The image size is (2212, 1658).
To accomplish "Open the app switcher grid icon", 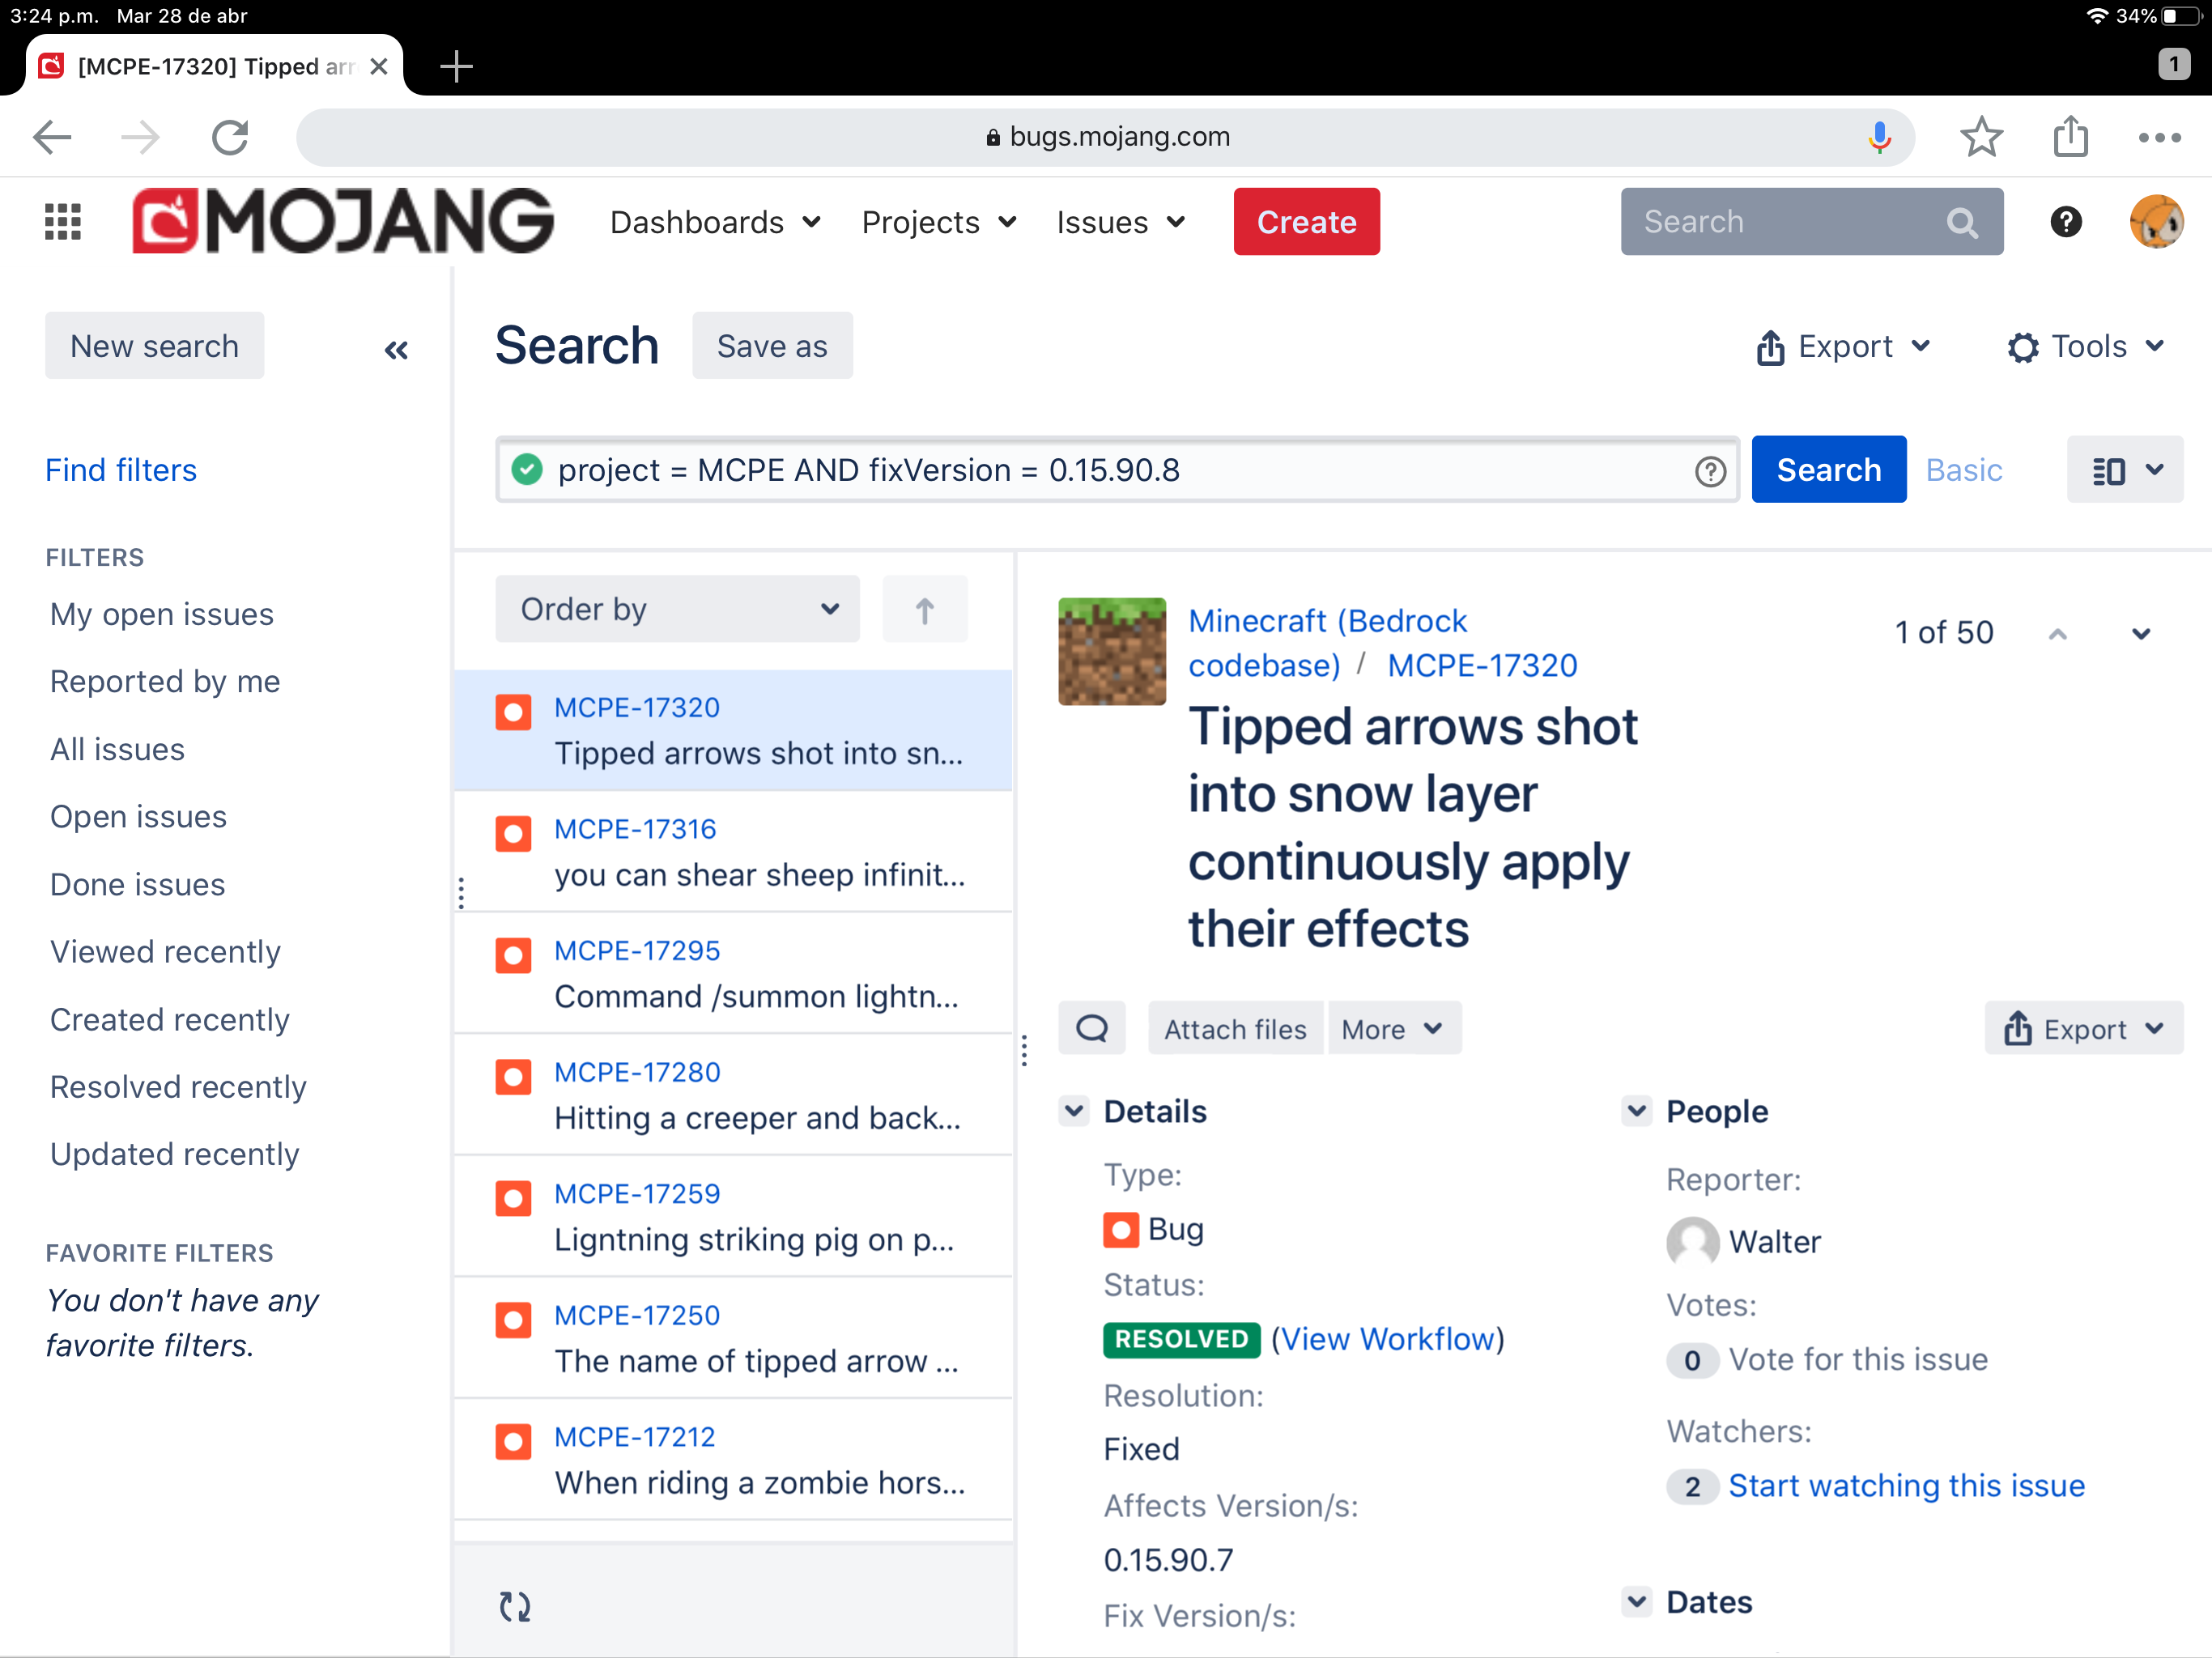I will 62,221.
